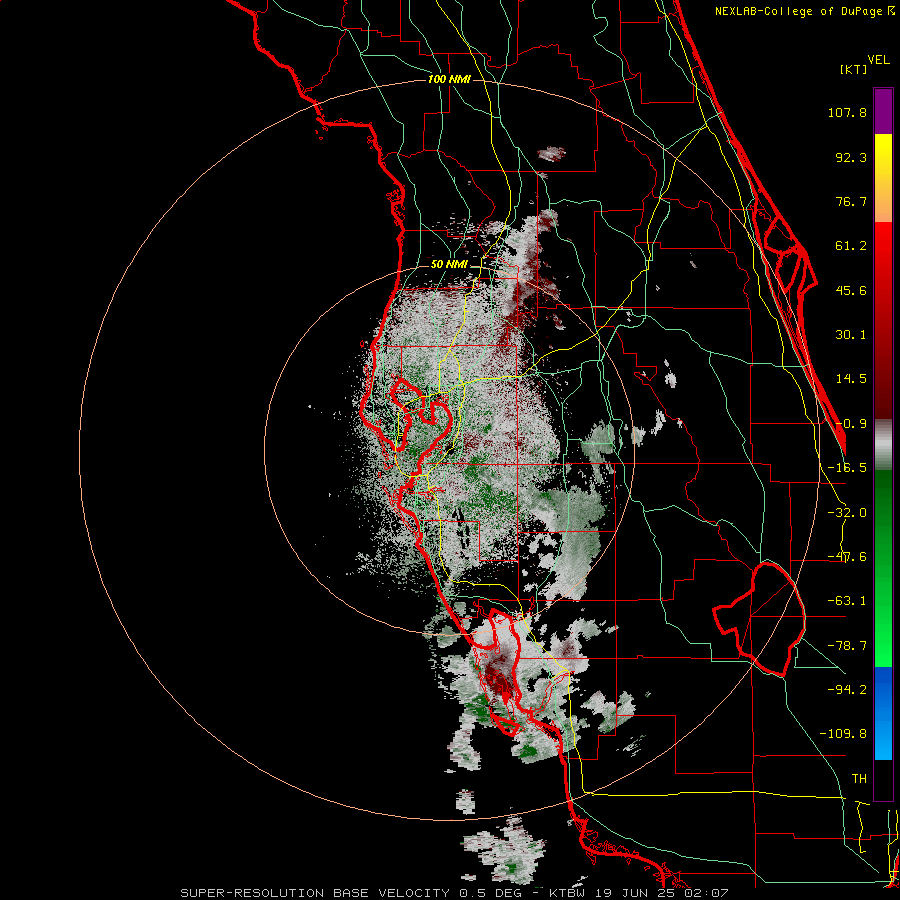Select the -63.1 scale label
The image size is (900, 900).
[847, 601]
